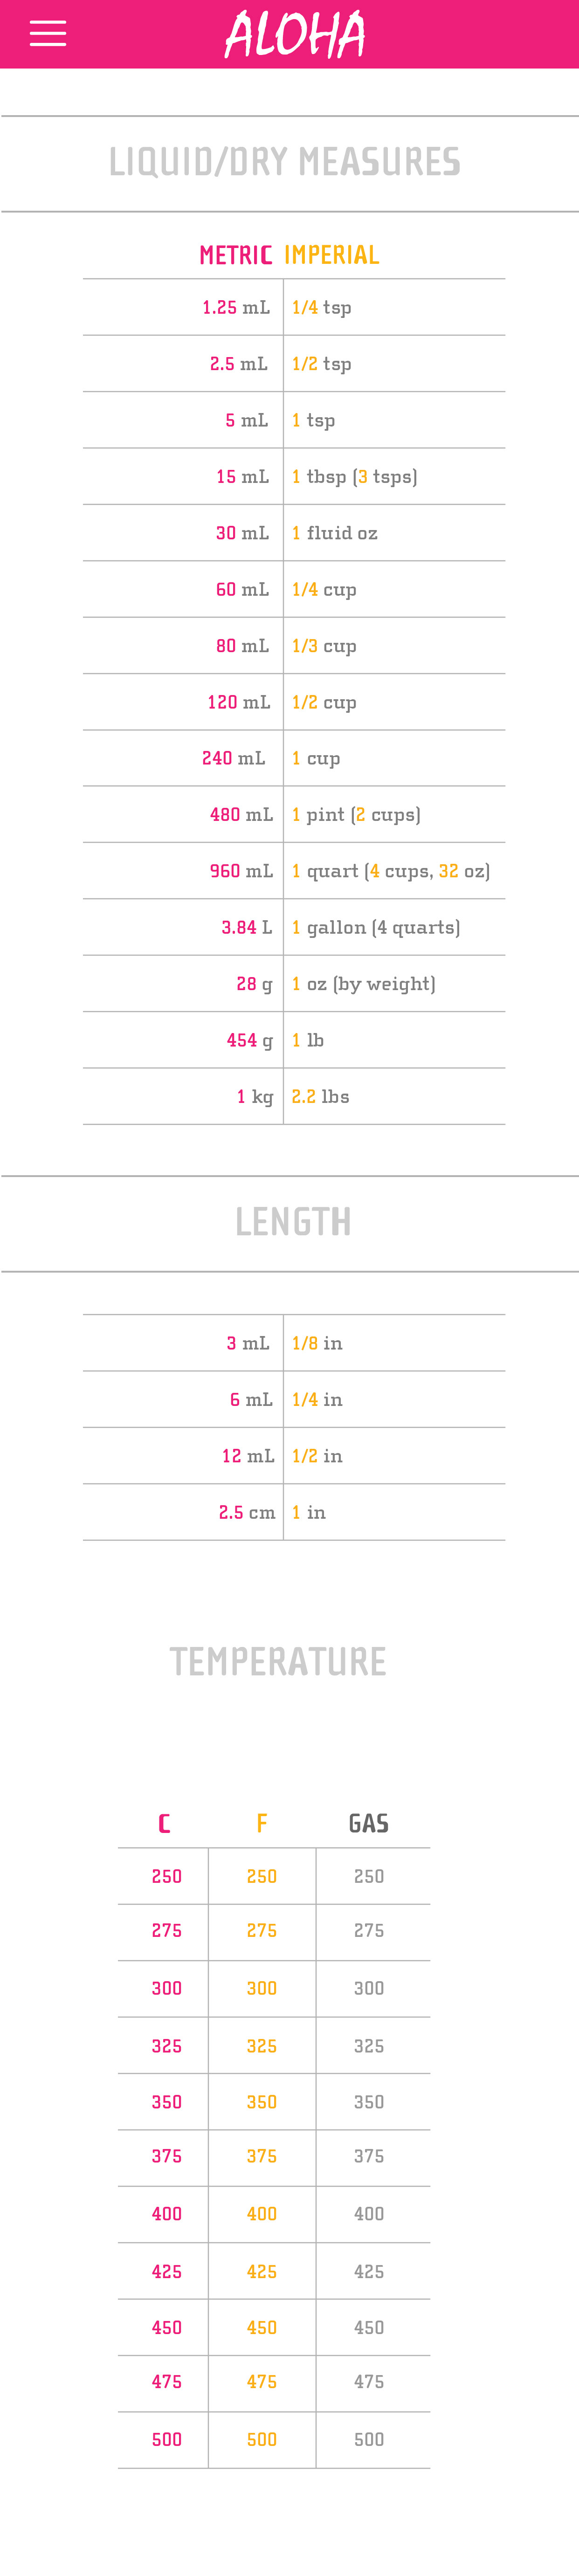This screenshot has width=579, height=2576.
Task: Click the TEMPERATURE section heading
Action: pyautogui.click(x=278, y=1661)
